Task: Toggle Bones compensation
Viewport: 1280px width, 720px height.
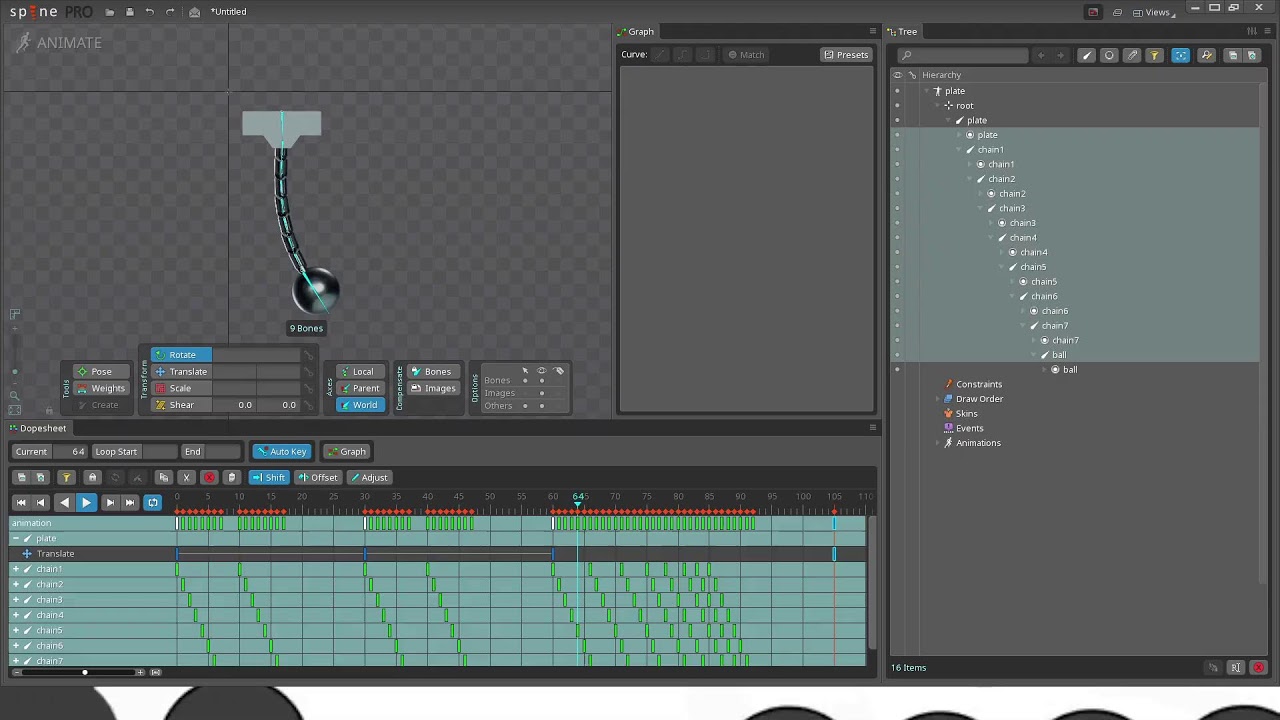Action: click(432, 372)
